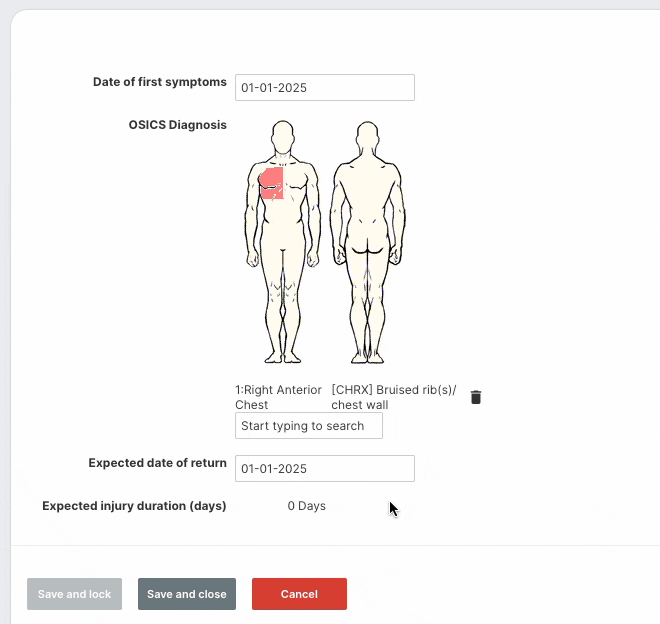Select the head on the front body figure
660x624 pixels.
click(x=282, y=135)
